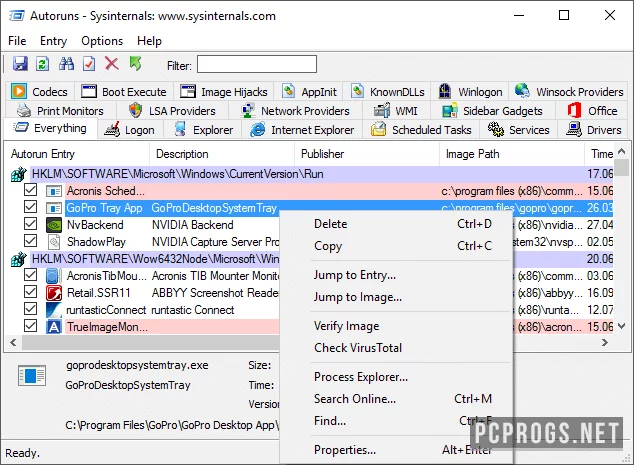Switch to the Drivers tab
This screenshot has width=634, height=465.
pos(593,130)
